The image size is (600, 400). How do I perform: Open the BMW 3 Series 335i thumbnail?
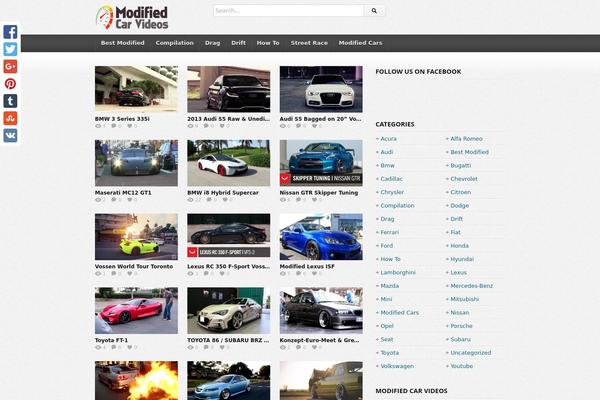[x=136, y=89]
